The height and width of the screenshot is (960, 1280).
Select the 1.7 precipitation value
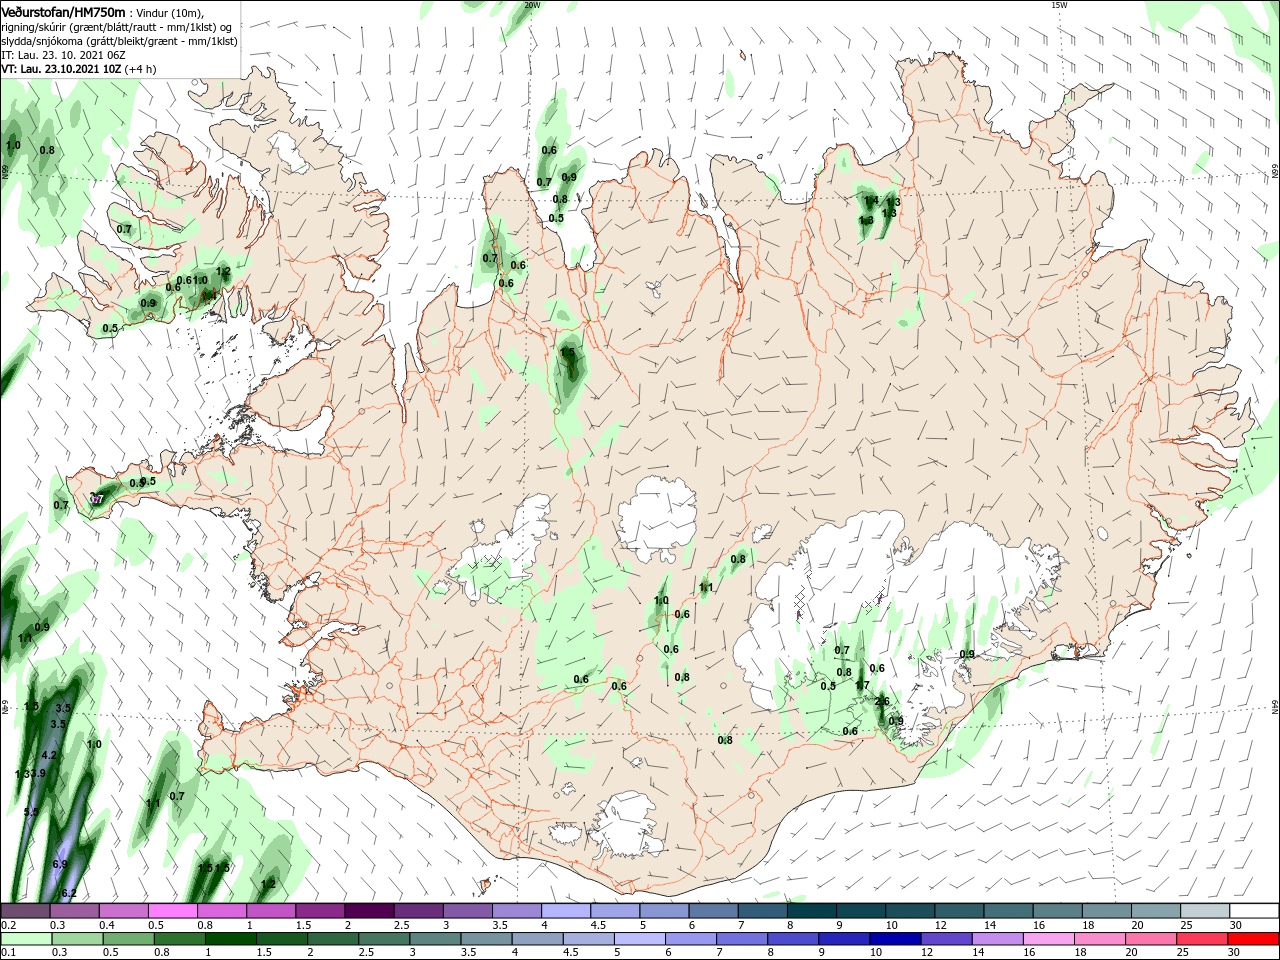(863, 686)
